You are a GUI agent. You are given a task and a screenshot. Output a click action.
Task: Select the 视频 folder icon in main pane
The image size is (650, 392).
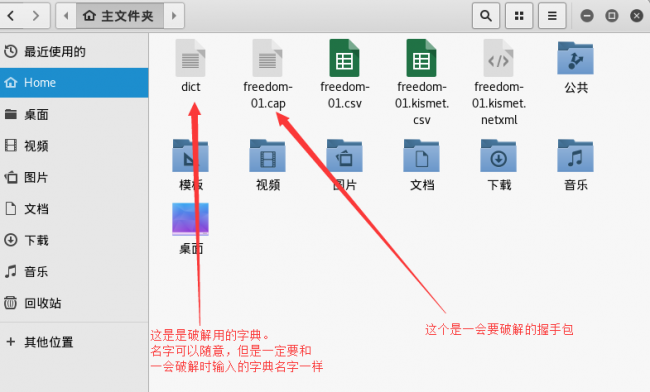267,155
